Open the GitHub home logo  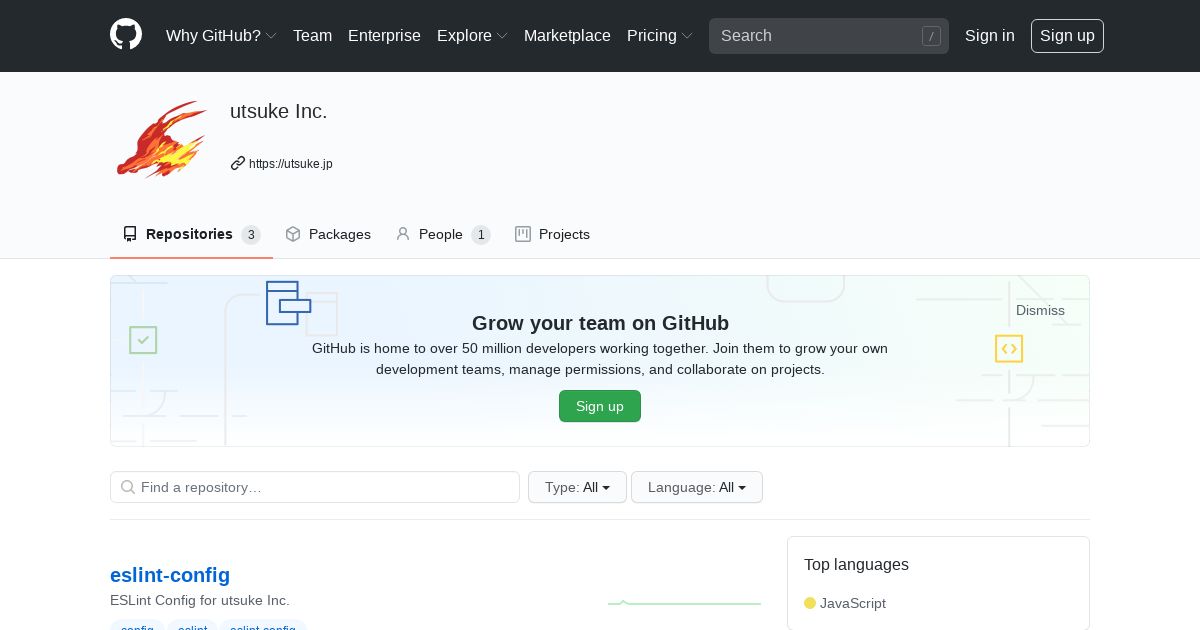pyautogui.click(x=126, y=35)
